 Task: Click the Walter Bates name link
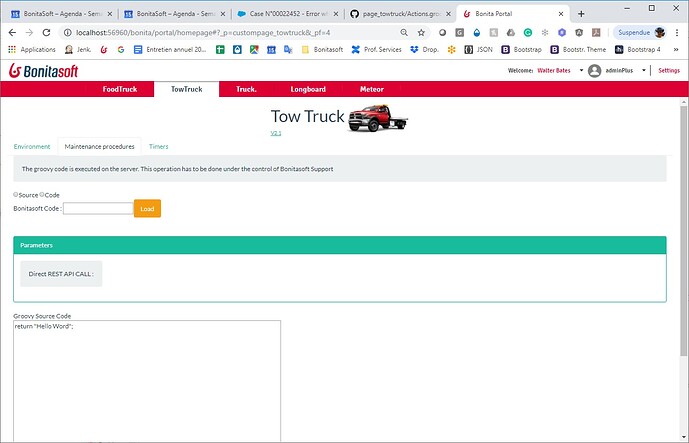point(554,70)
